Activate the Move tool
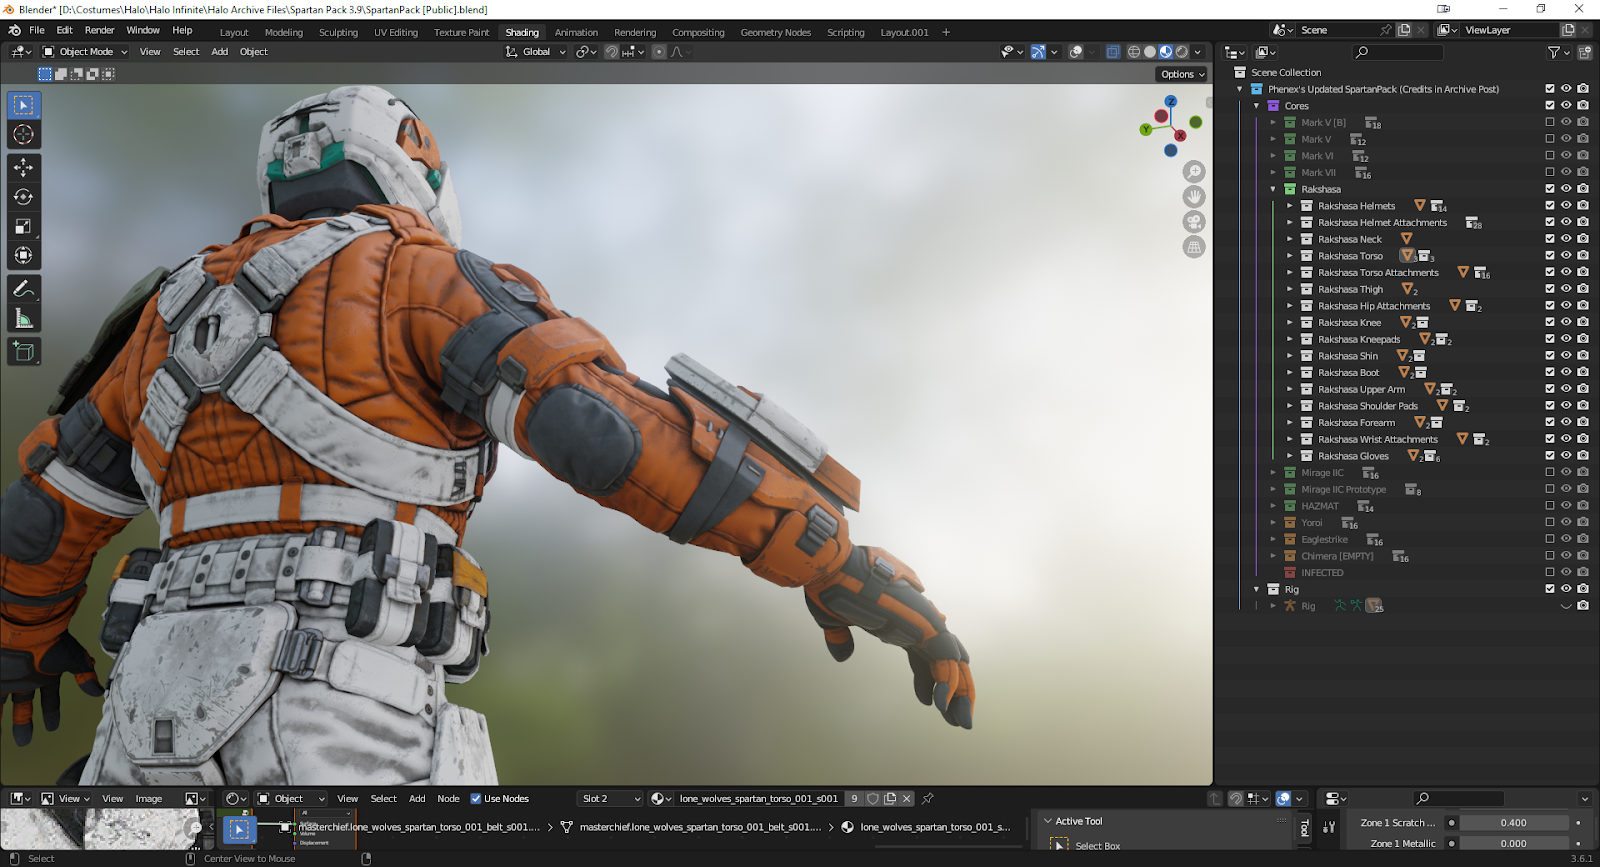Viewport: 1600px width, 867px height. pyautogui.click(x=24, y=168)
